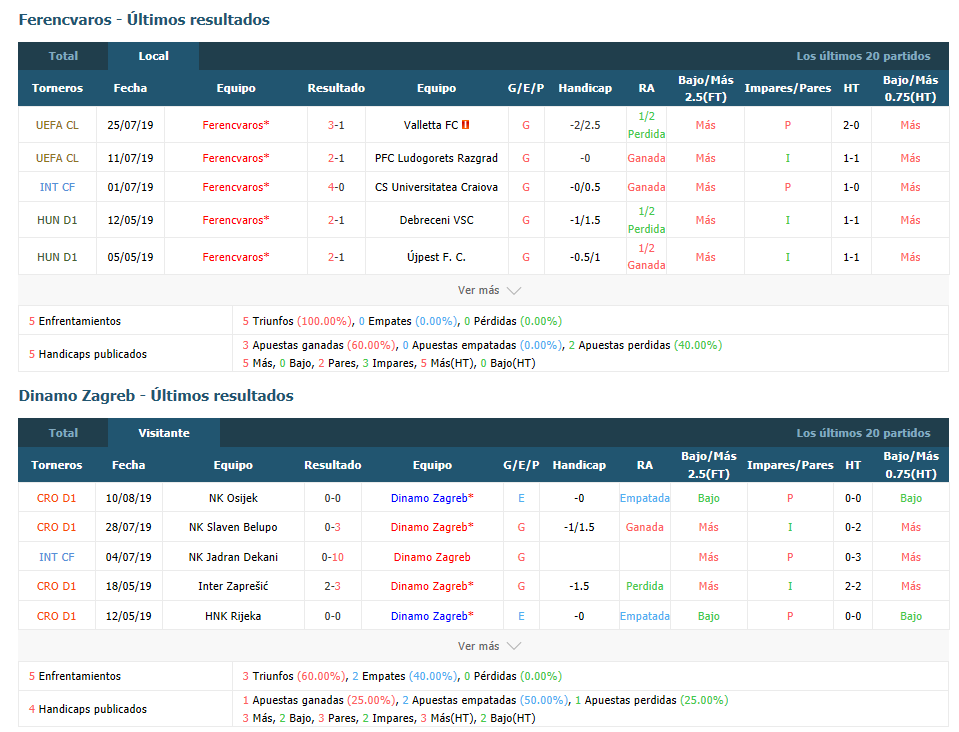The width and height of the screenshot is (959, 732).
Task: Click '3 Triunfos (60.00%)' summary text
Action: pos(294,676)
